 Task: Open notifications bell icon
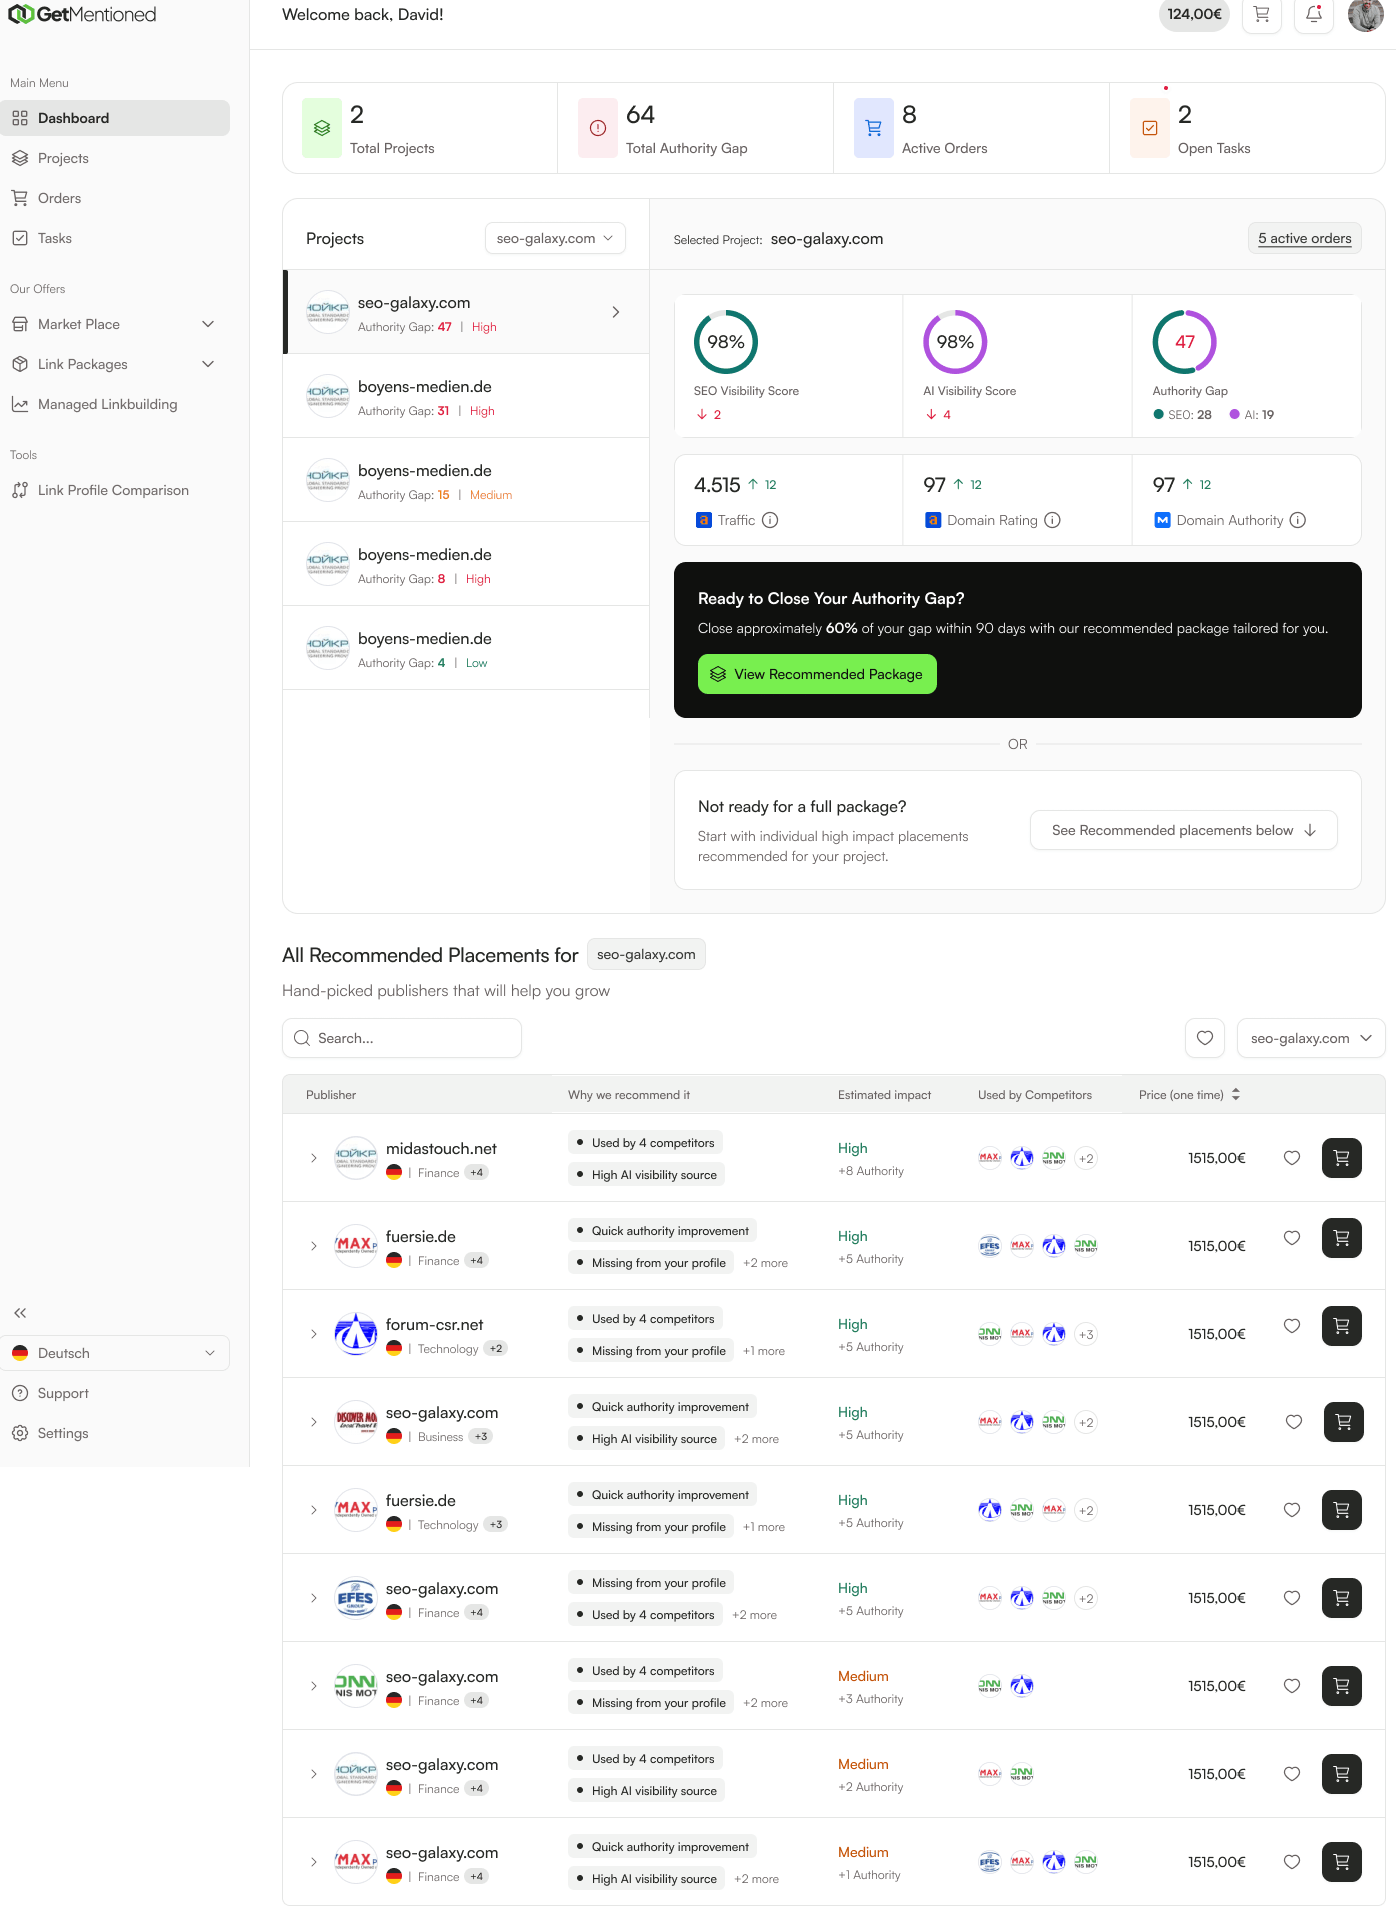coord(1314,14)
